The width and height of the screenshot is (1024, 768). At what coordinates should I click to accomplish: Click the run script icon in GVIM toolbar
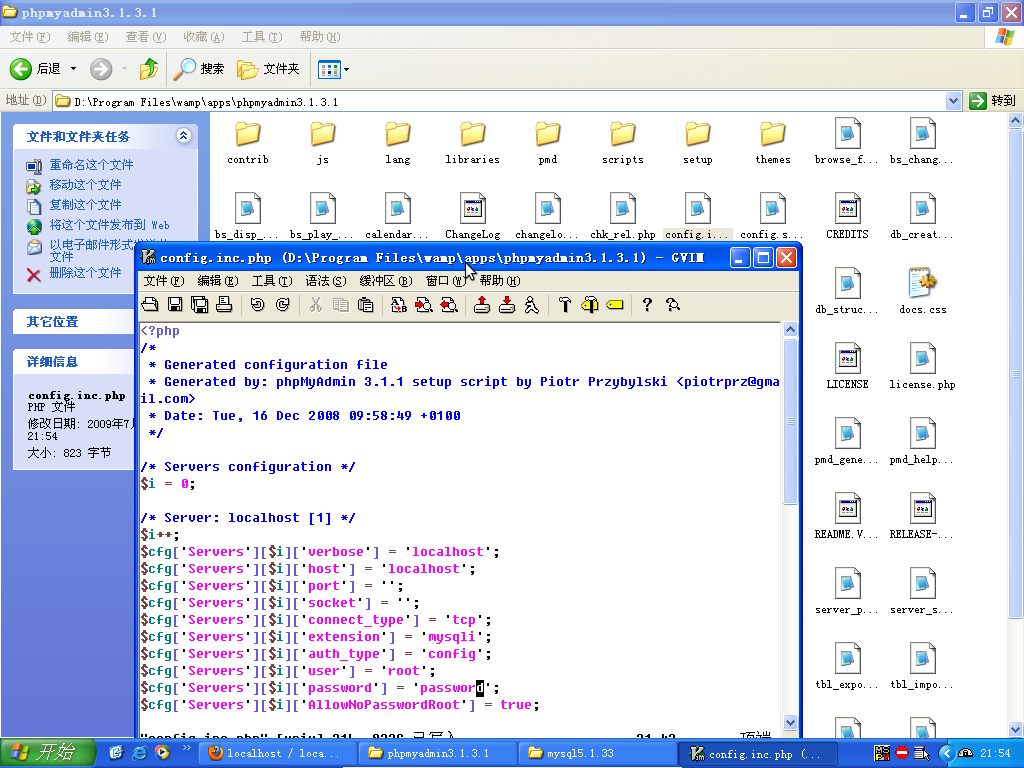click(x=532, y=305)
